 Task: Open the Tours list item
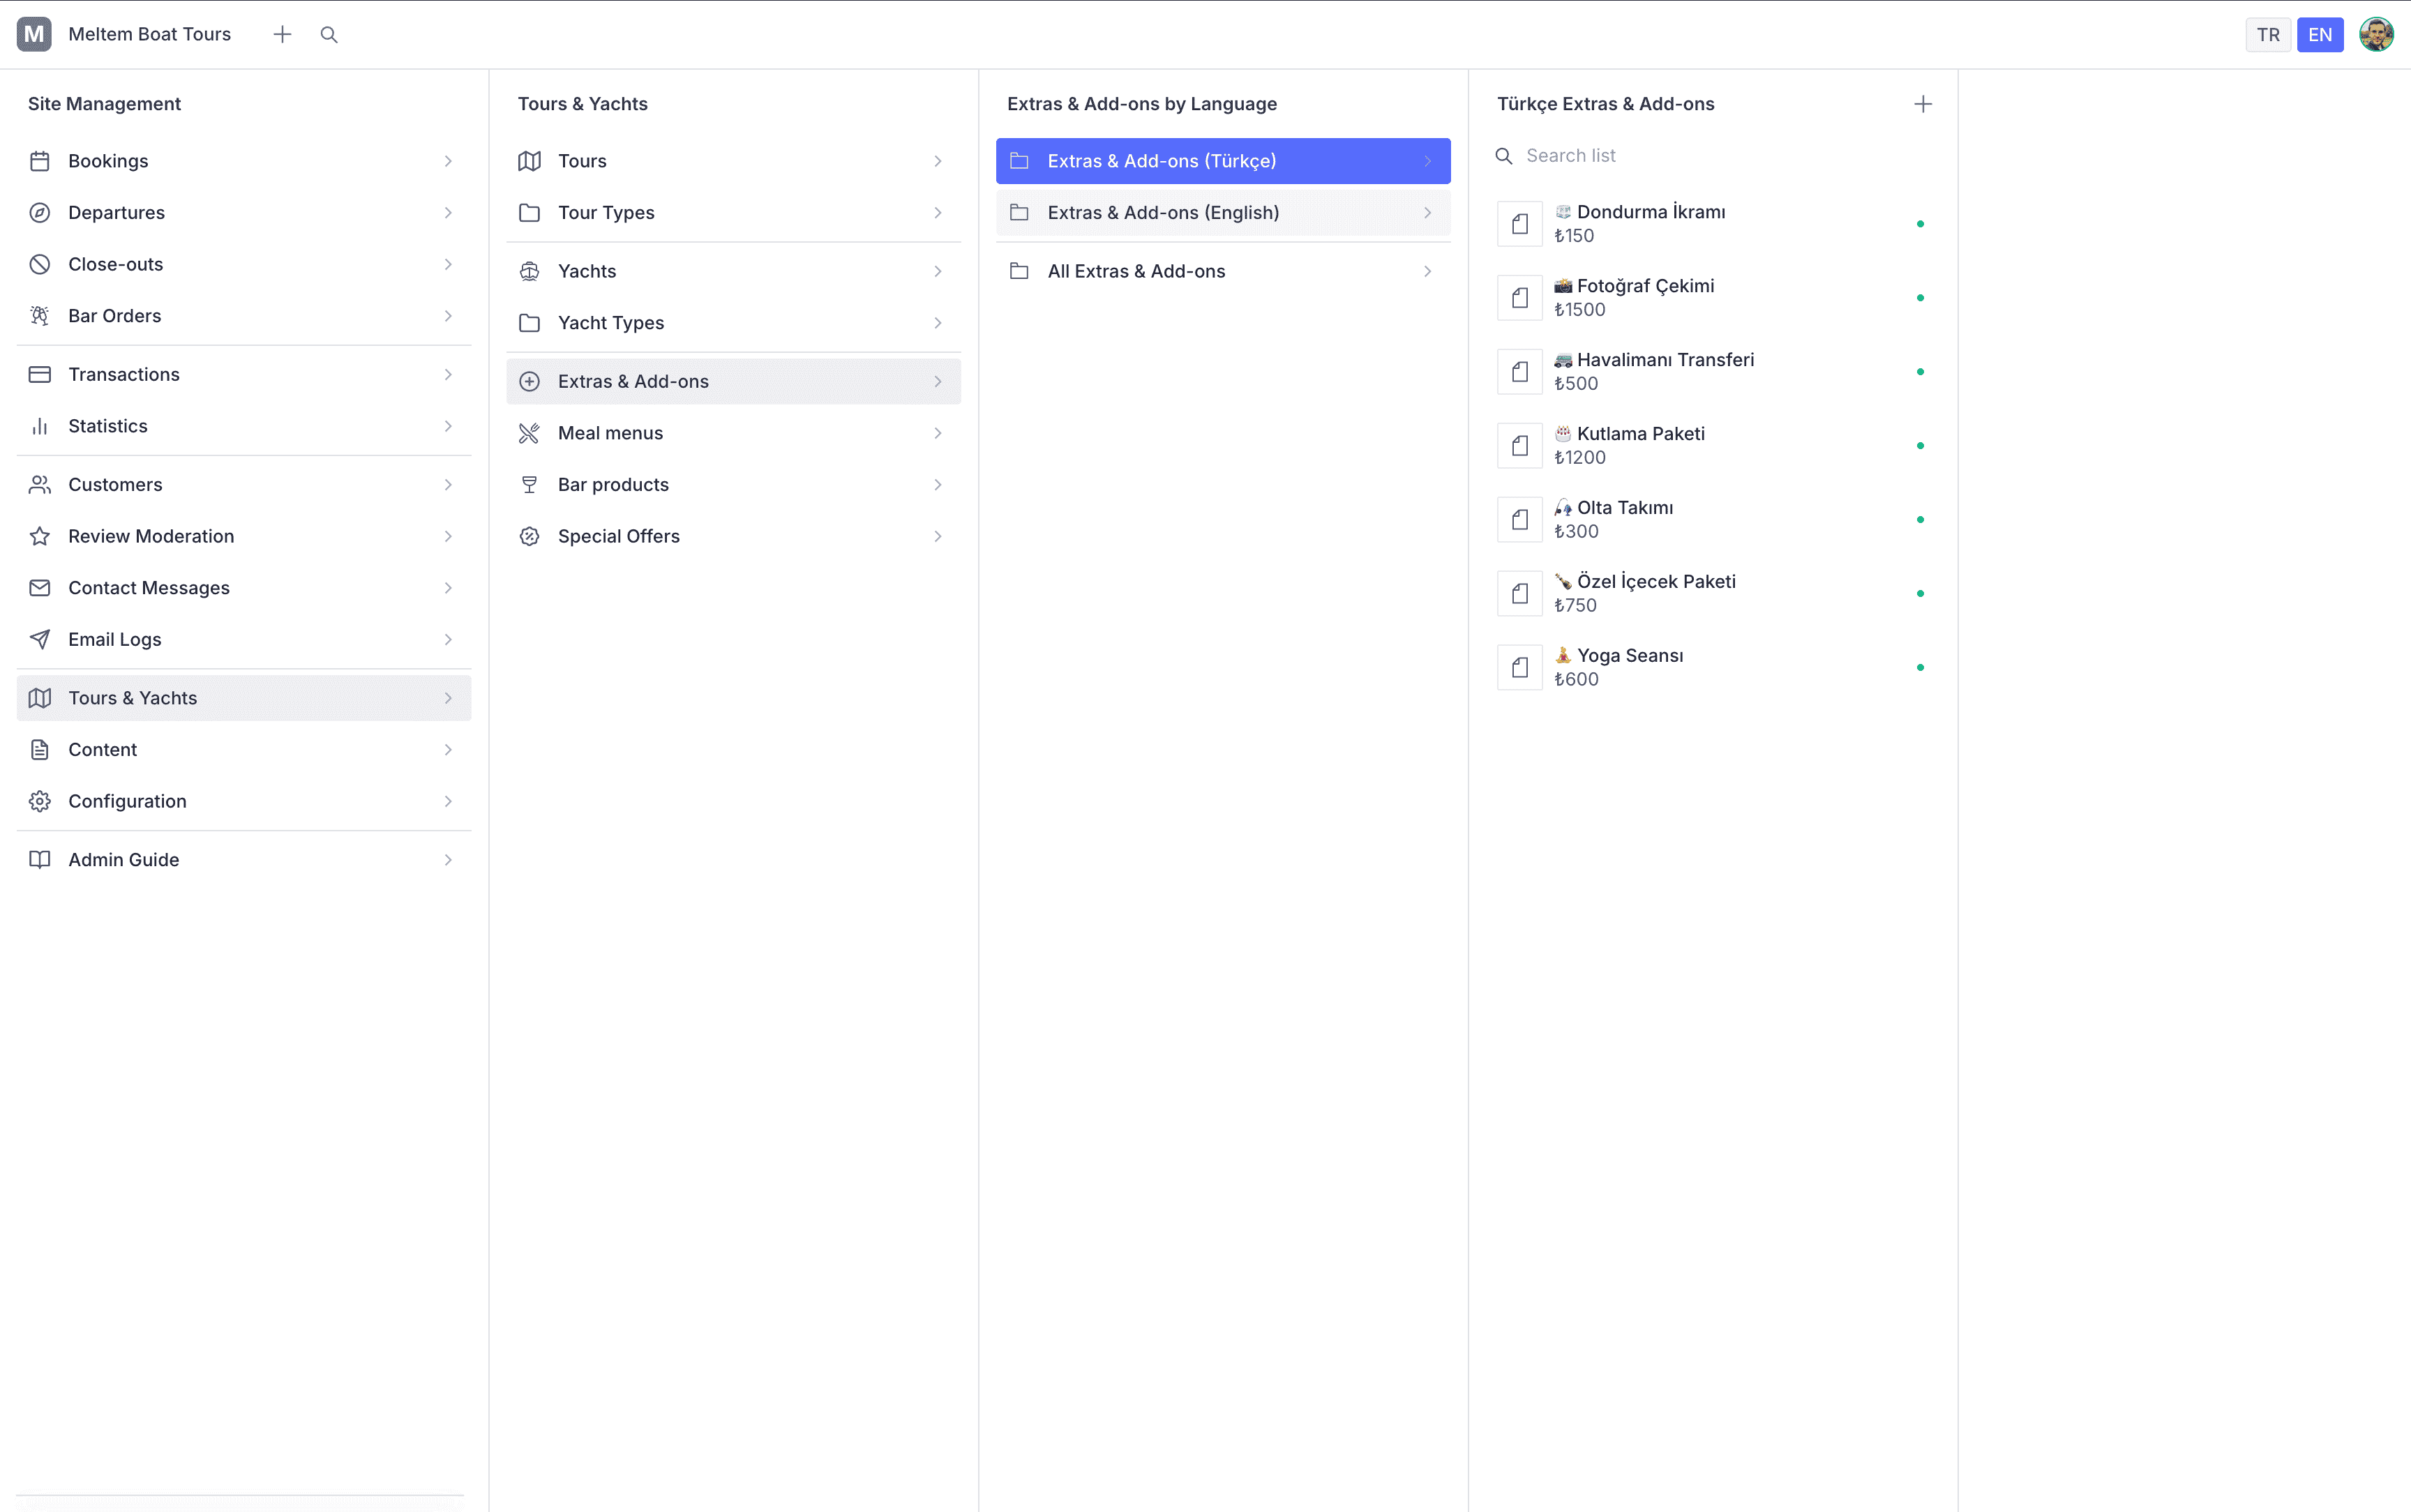click(x=734, y=161)
